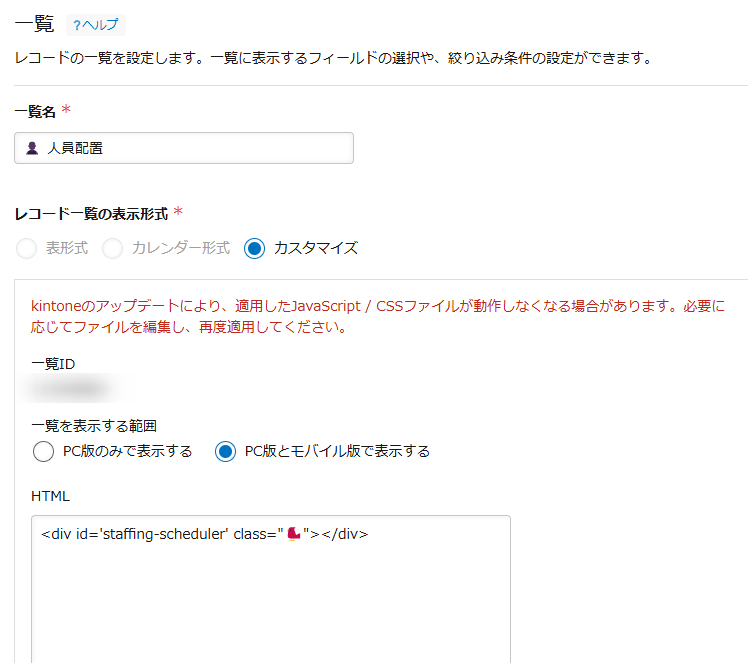The height and width of the screenshot is (663, 748).
Task: Click the 一覧 page heading
Action: (34, 23)
